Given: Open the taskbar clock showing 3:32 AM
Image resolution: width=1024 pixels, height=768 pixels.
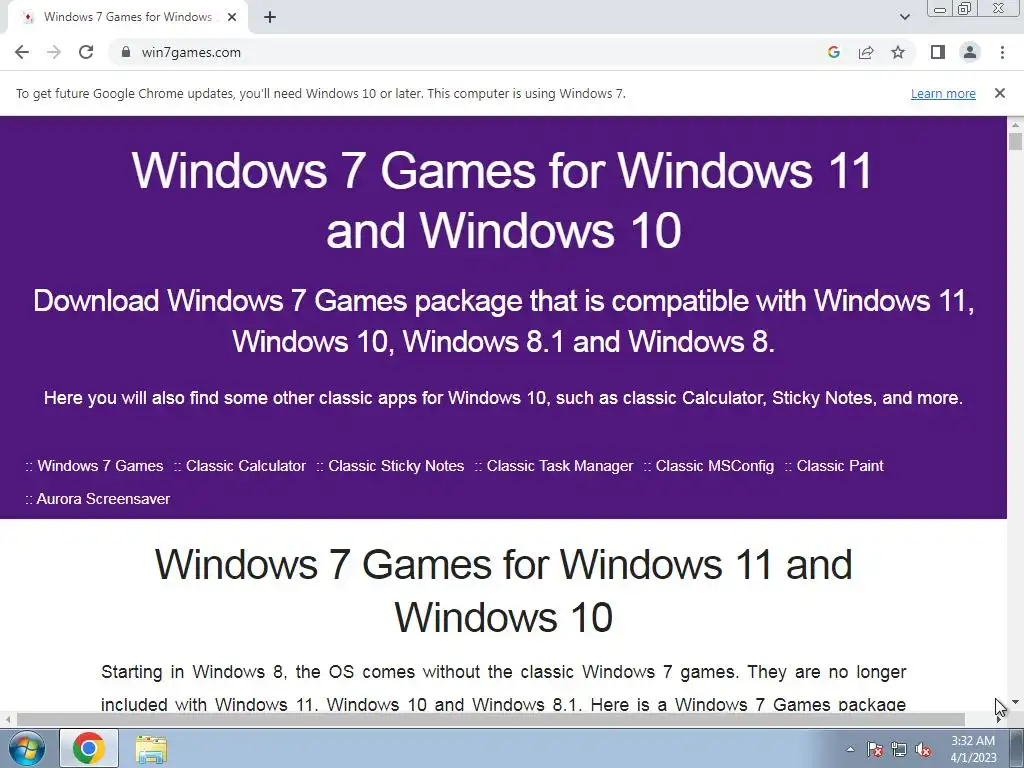Looking at the screenshot, I should coord(973,749).
